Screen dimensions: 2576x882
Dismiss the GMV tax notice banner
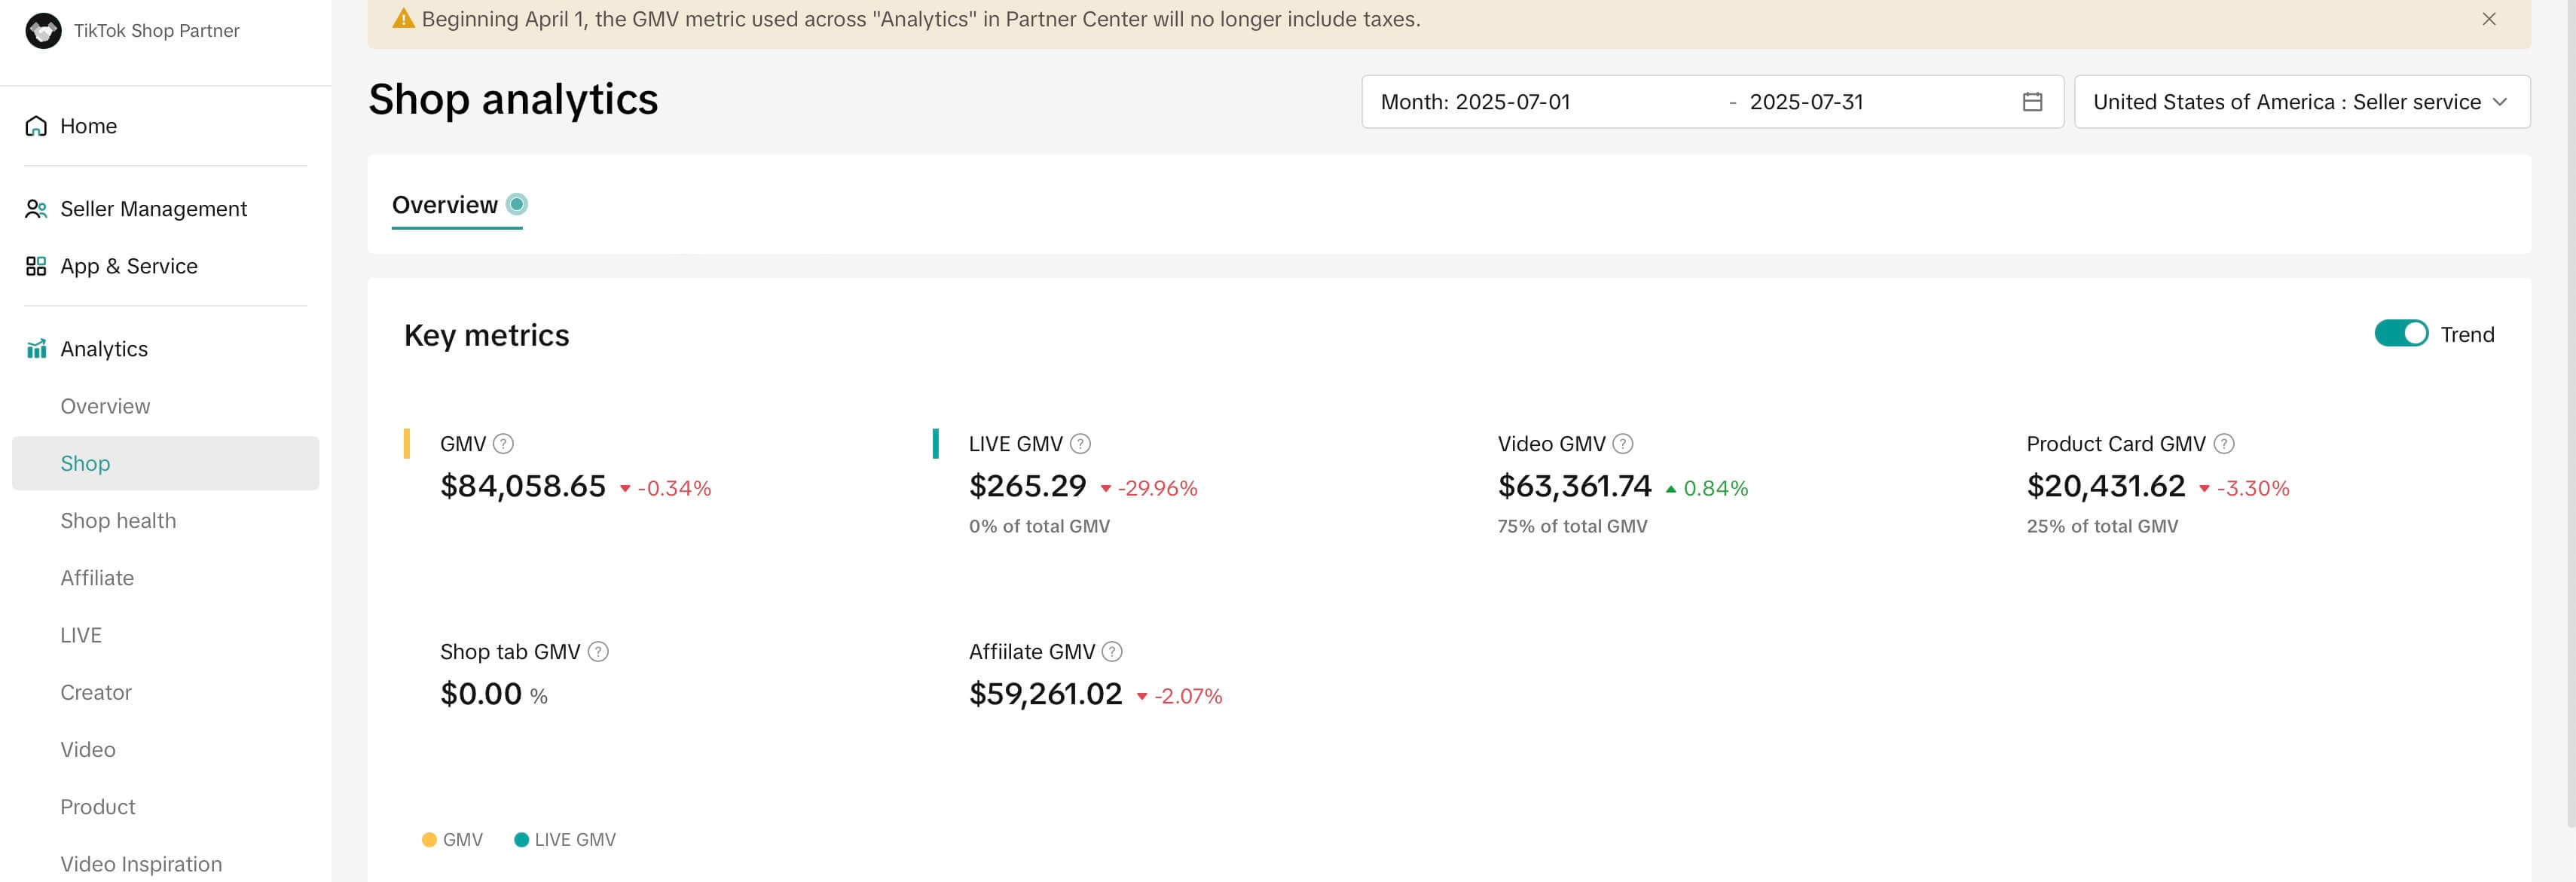pyautogui.click(x=2488, y=19)
